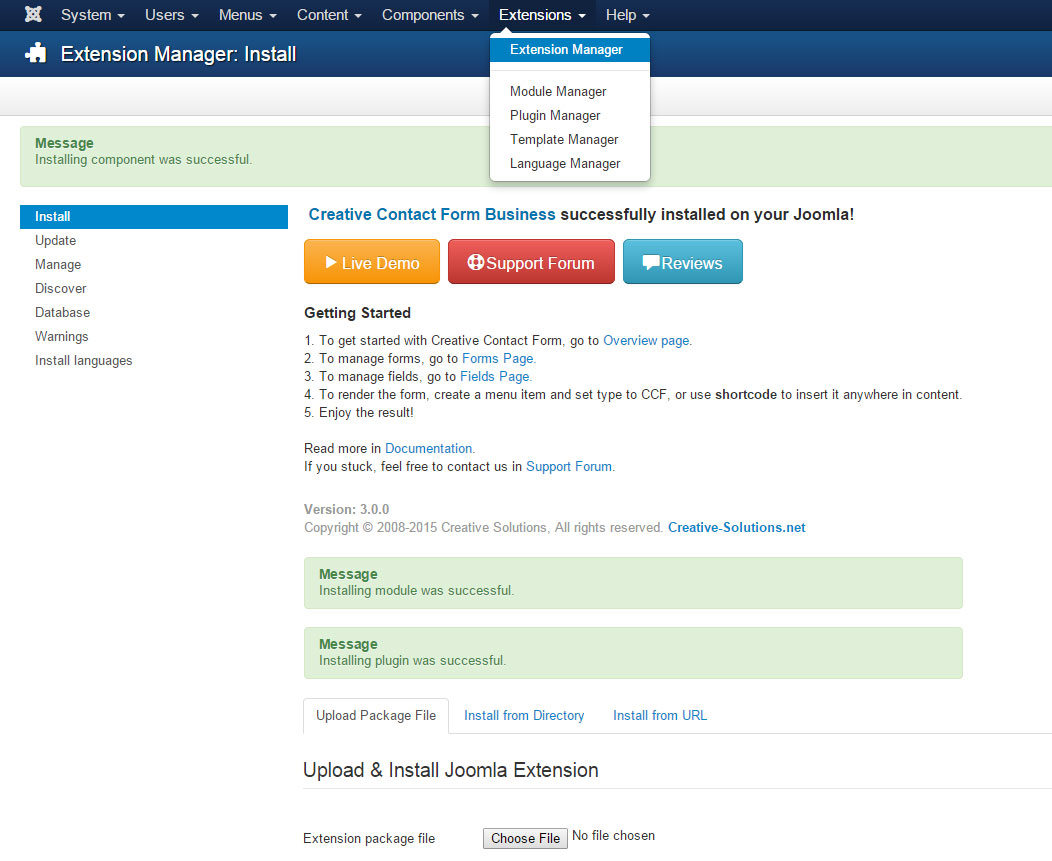Viewport: 1052px width, 861px height.
Task: Click the Joomla logo icon
Action: [33, 14]
